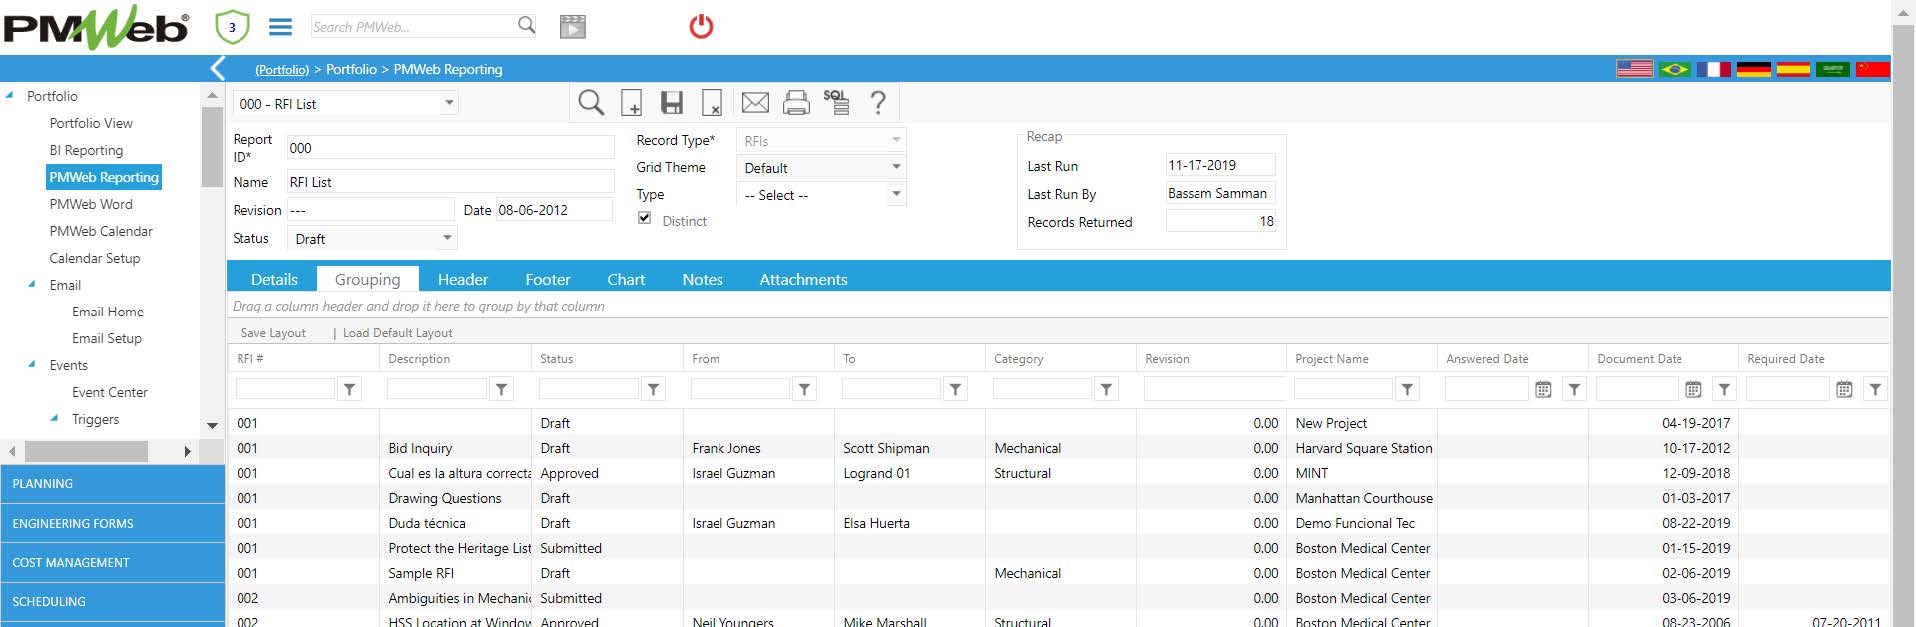
Task: Click the search magnifier in top bar
Action: pos(526,25)
